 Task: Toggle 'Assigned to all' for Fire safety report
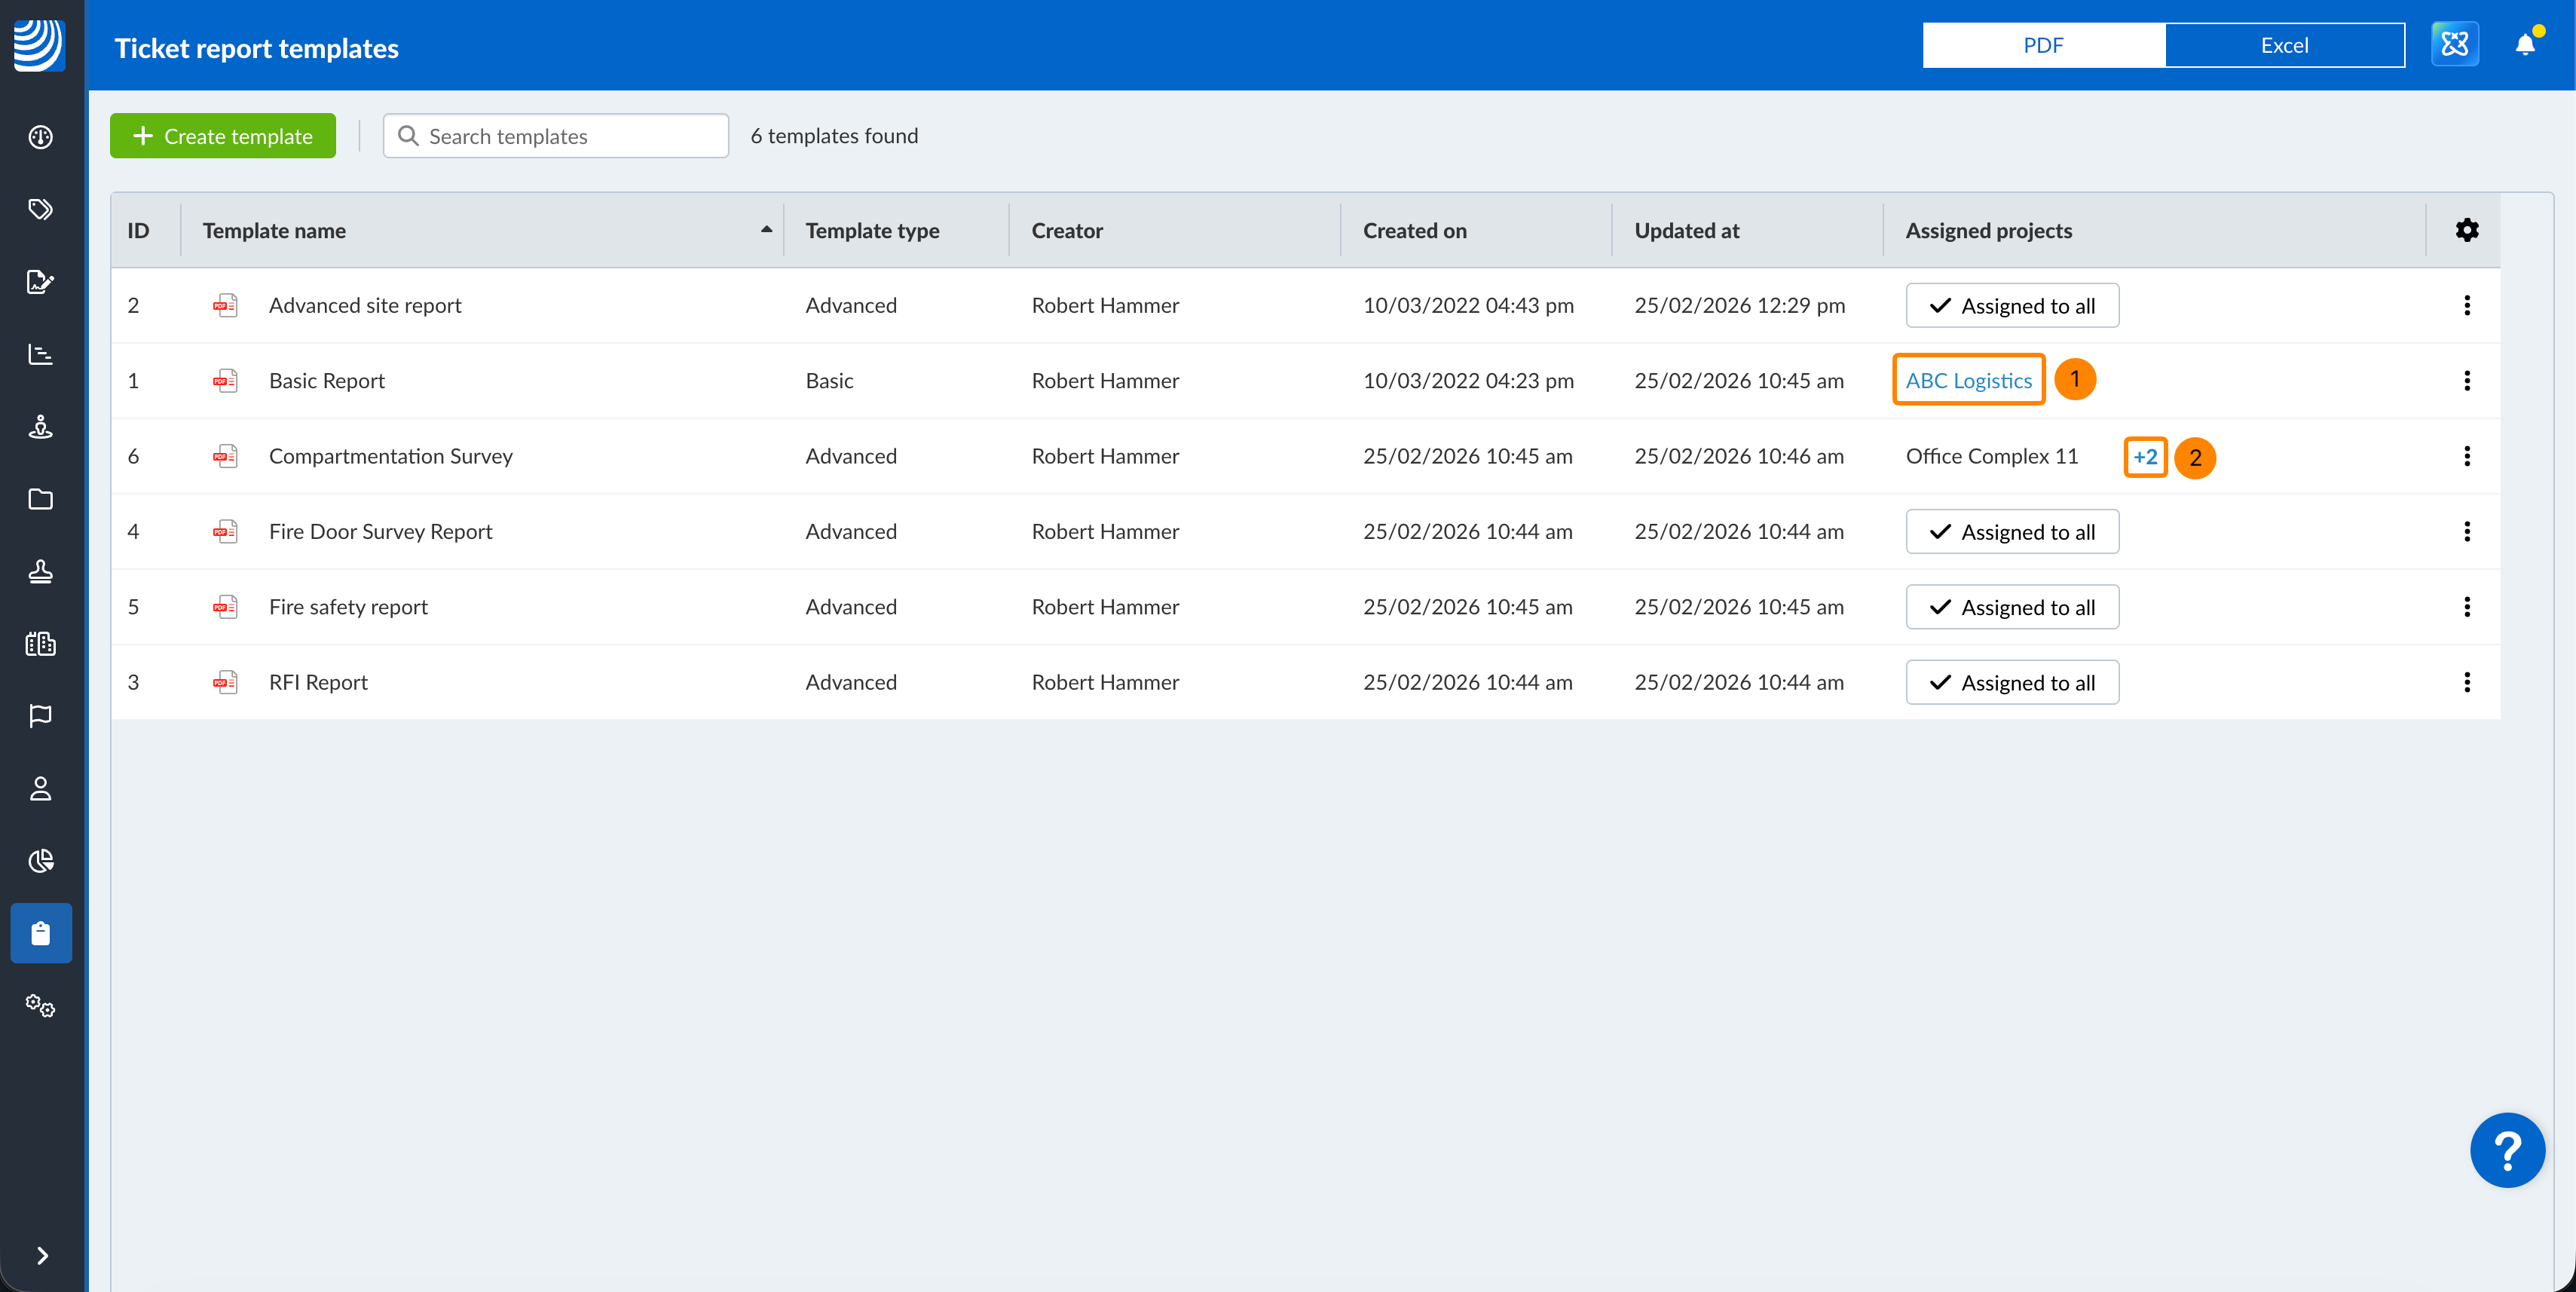[2011, 607]
